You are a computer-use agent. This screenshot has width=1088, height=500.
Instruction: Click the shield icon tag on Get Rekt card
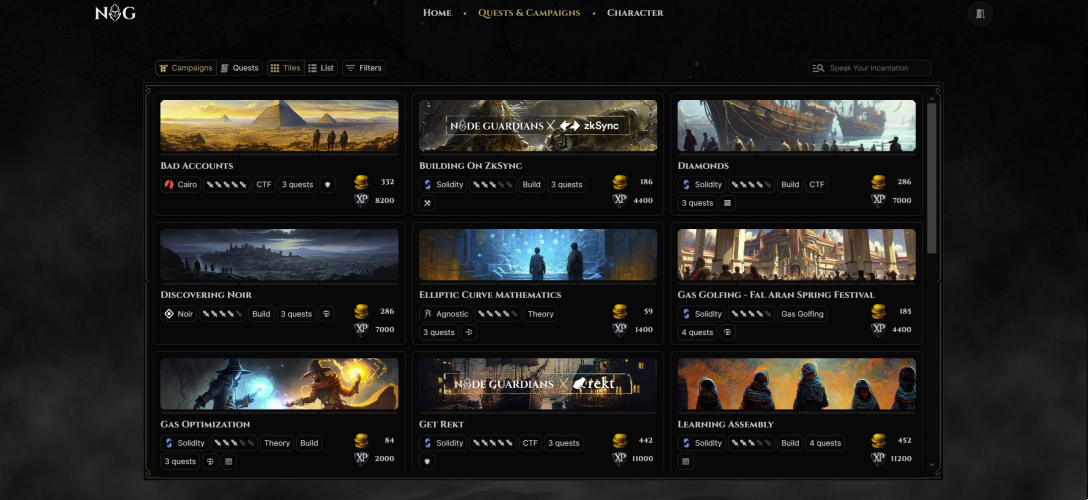pyautogui.click(x=427, y=461)
